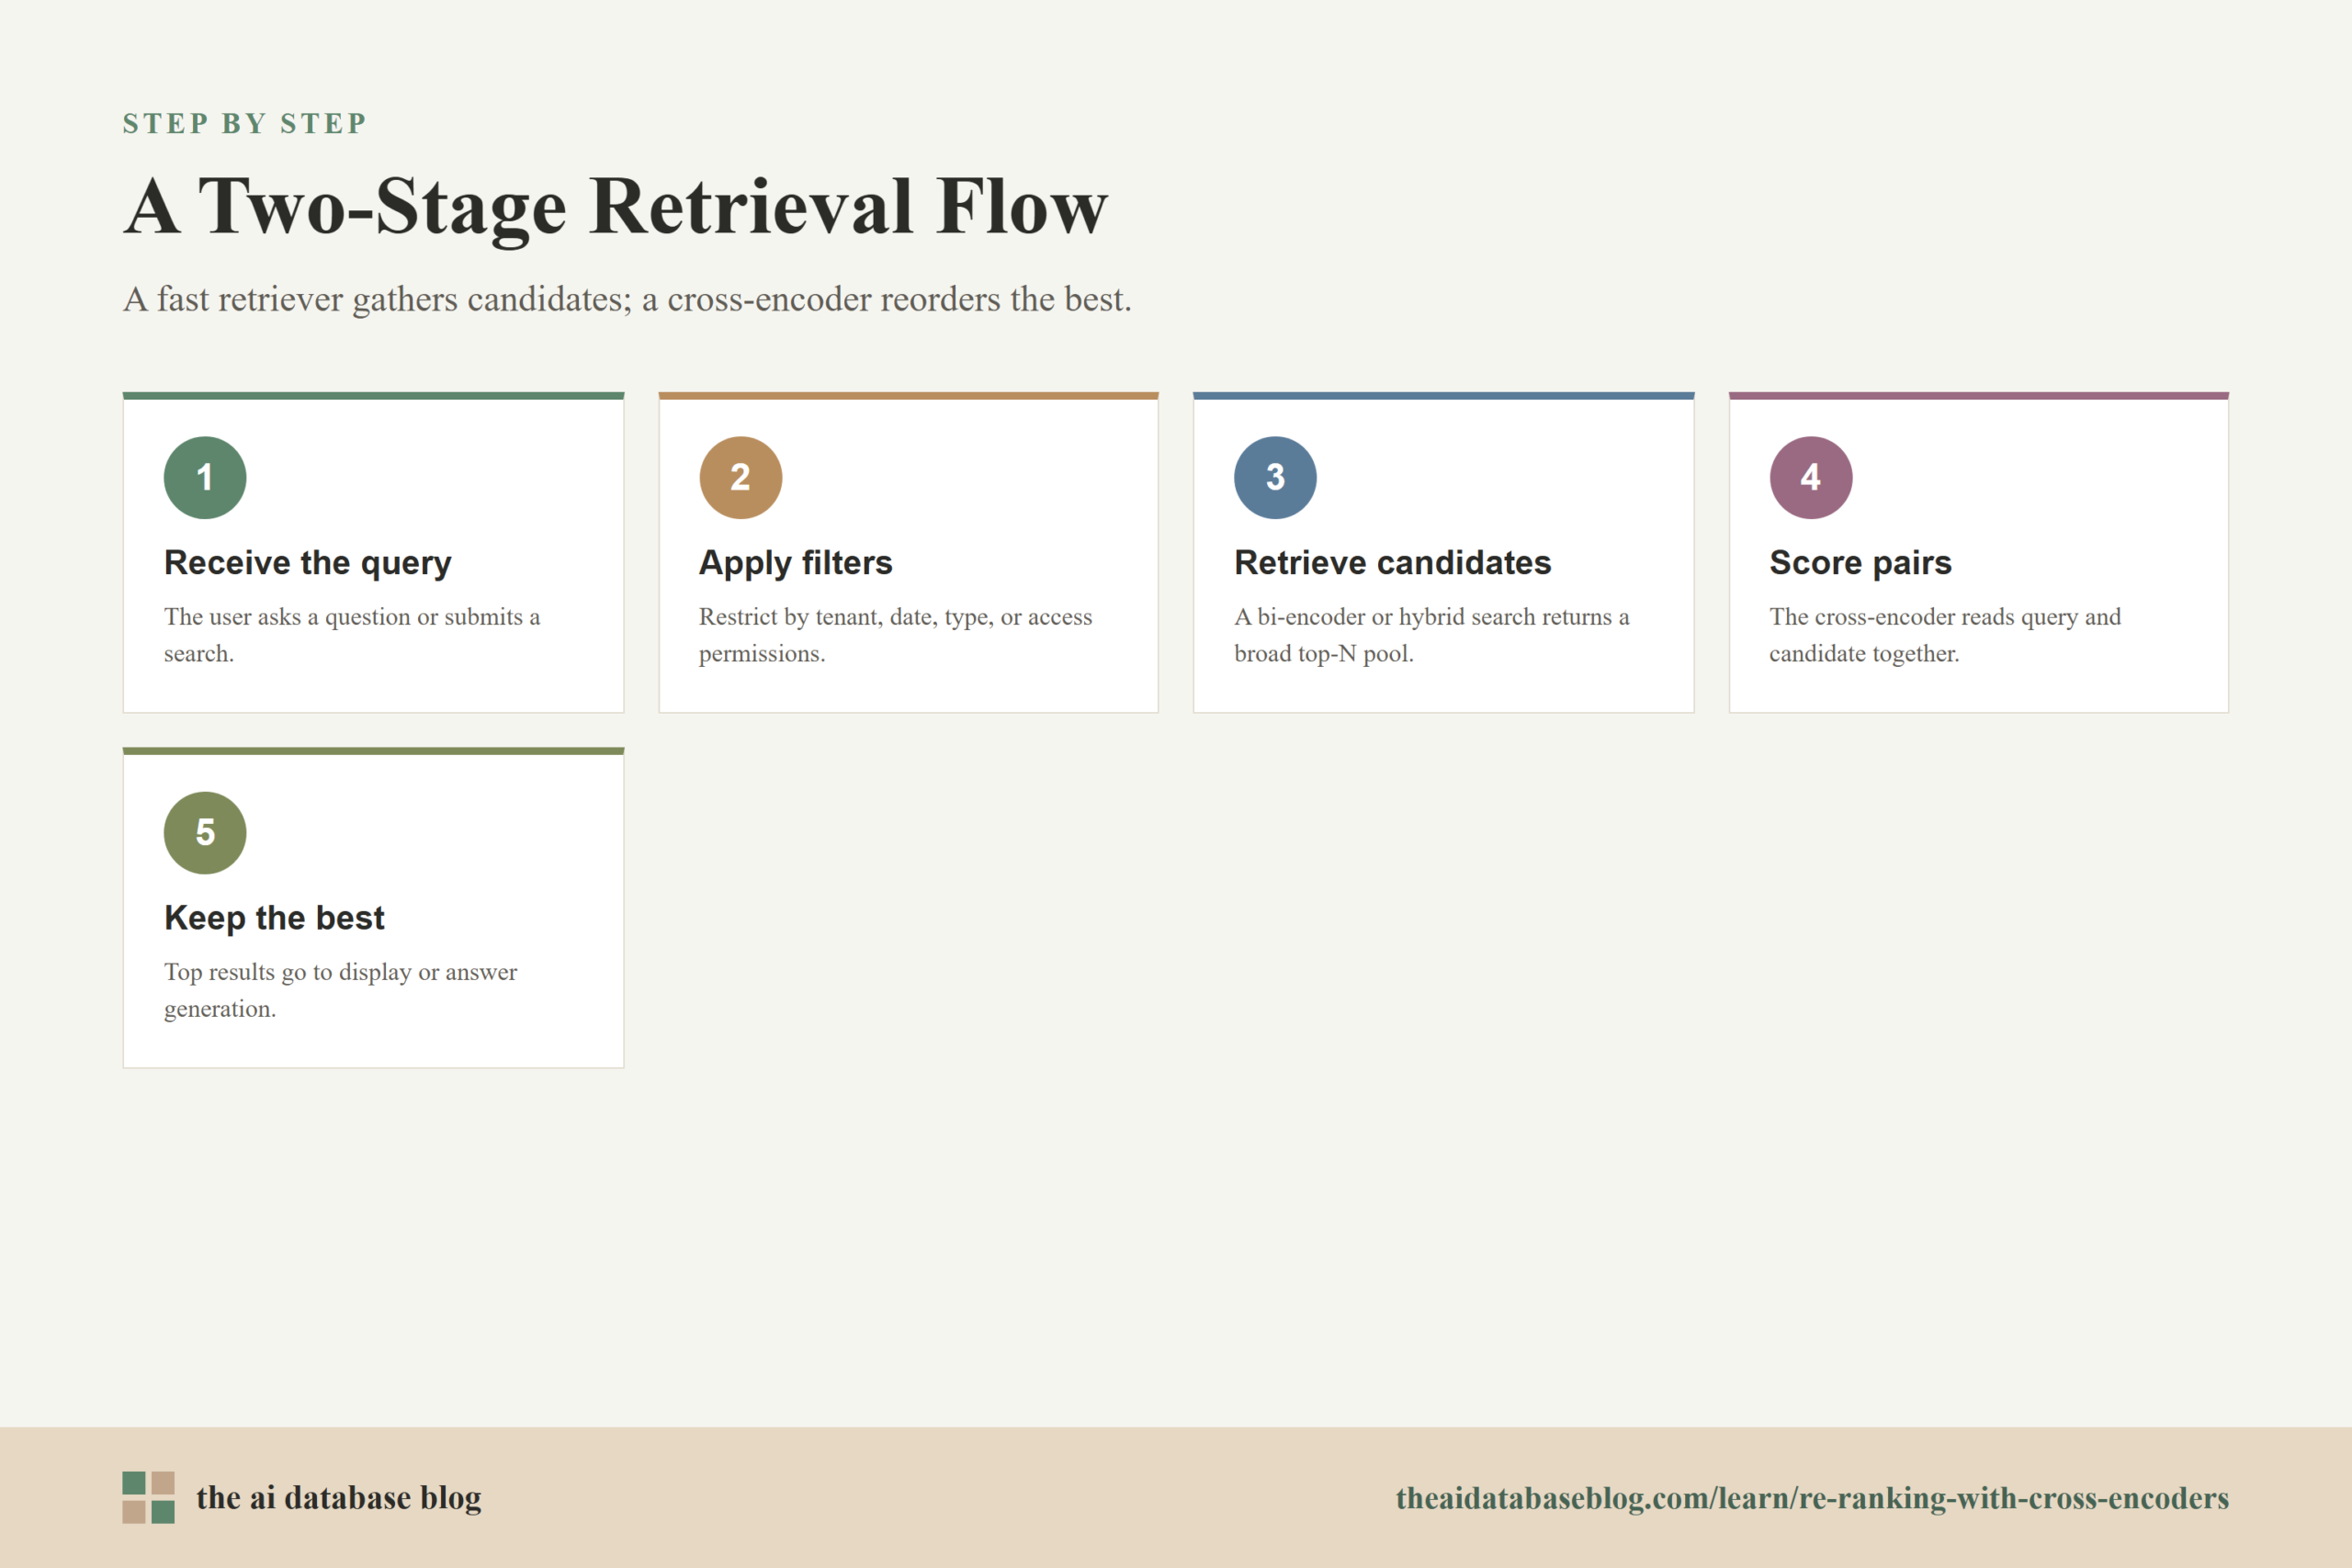Click the olive step 5 circle badge
The image size is (2352, 1568).
(x=205, y=833)
